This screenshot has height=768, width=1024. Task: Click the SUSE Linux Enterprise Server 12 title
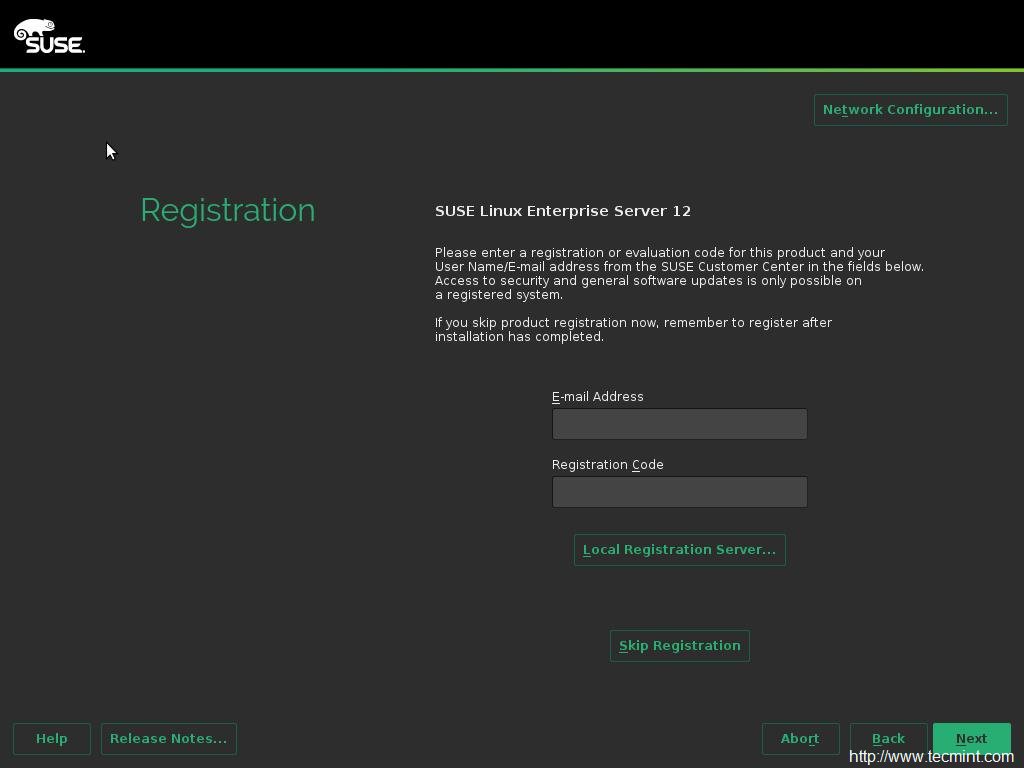(563, 211)
